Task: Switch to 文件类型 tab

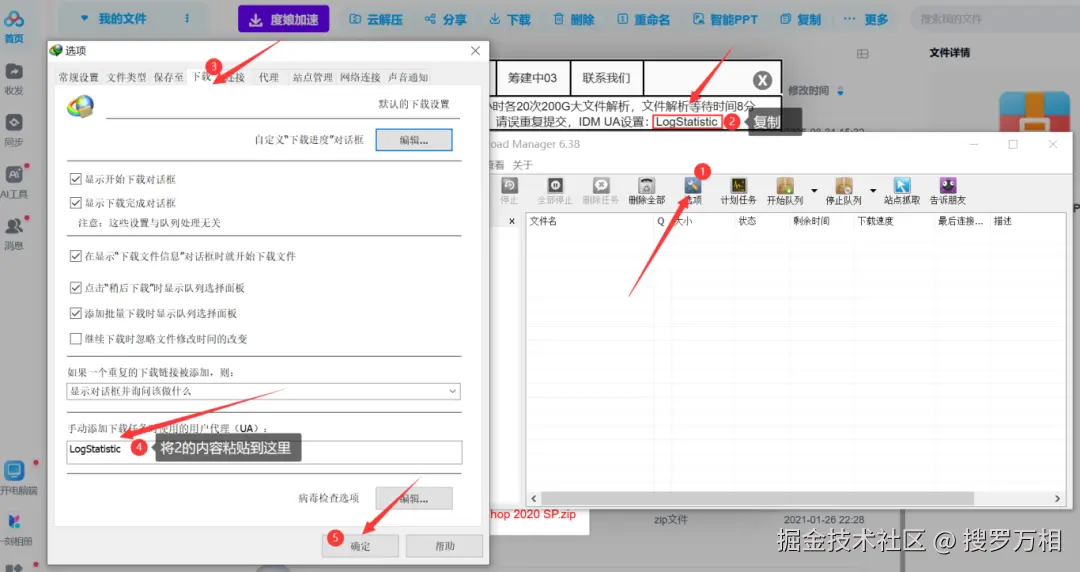Action: (127, 77)
